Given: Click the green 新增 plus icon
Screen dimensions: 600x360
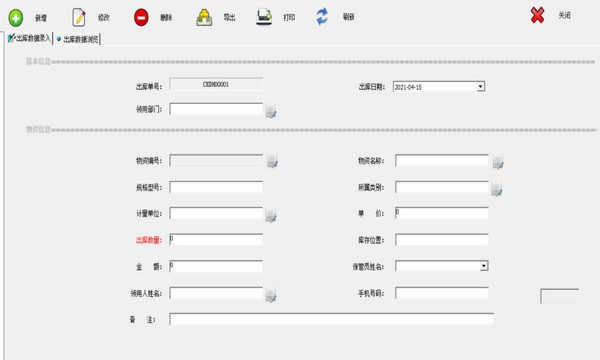Looking at the screenshot, I should coord(16,18).
